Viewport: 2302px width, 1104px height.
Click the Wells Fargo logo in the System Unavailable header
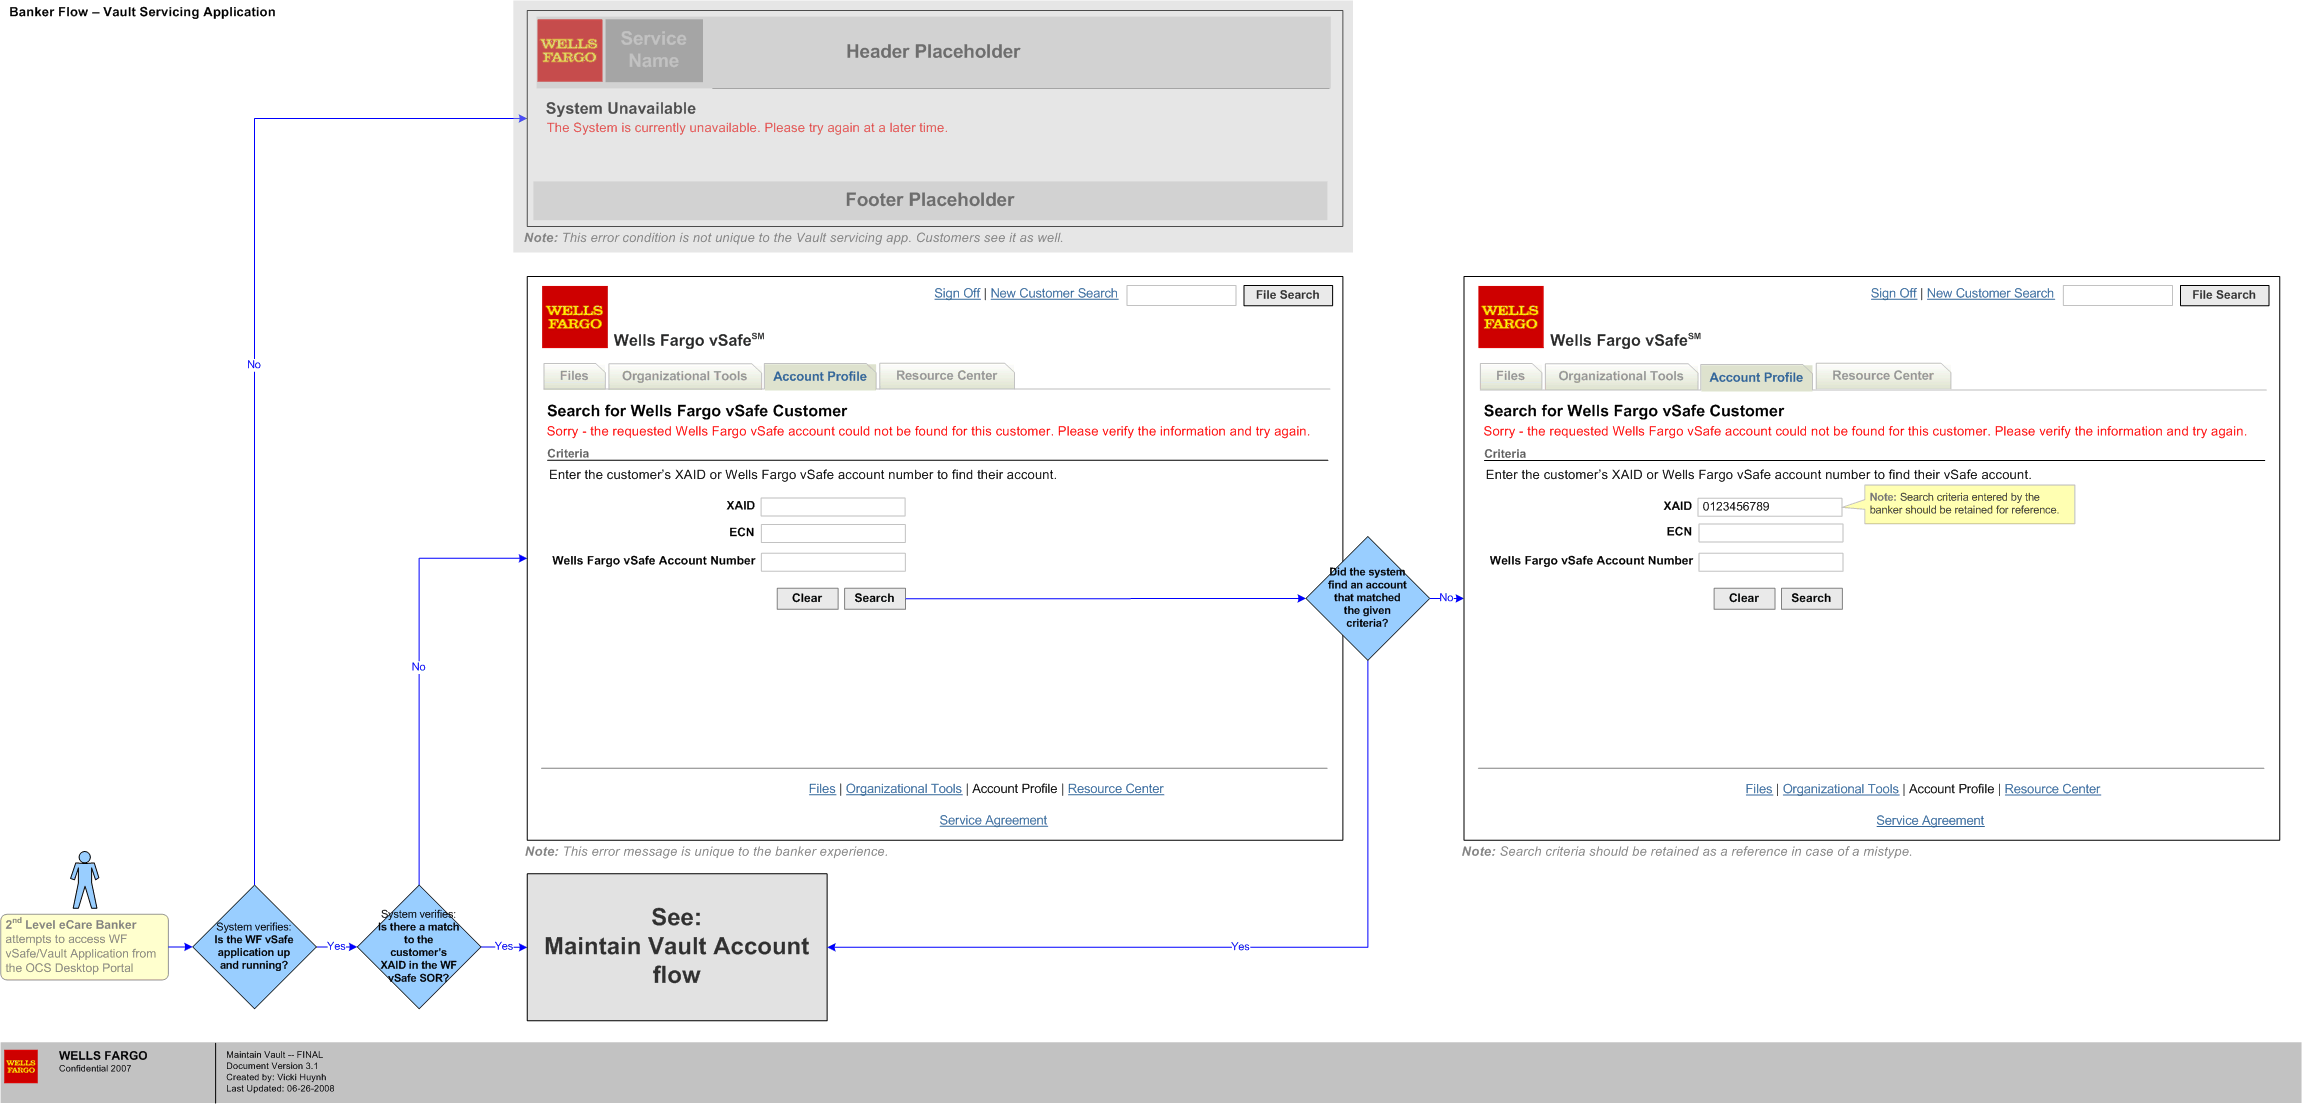(x=570, y=50)
